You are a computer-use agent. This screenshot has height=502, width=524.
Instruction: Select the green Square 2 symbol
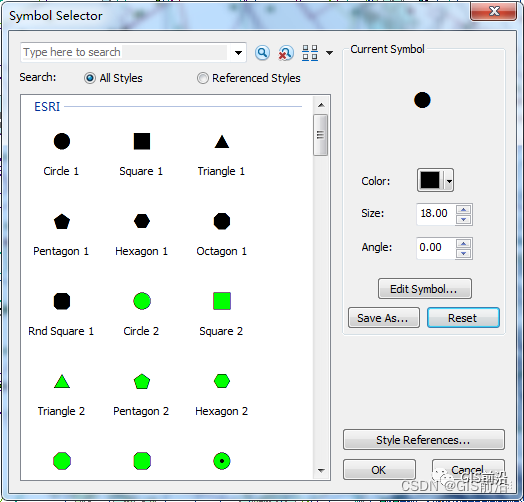coord(222,301)
